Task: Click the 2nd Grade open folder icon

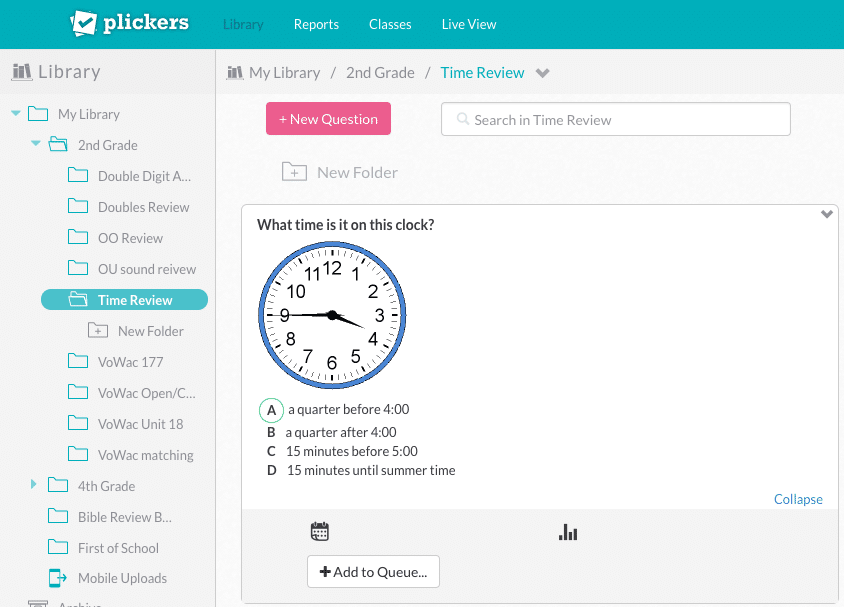Action: 58,144
